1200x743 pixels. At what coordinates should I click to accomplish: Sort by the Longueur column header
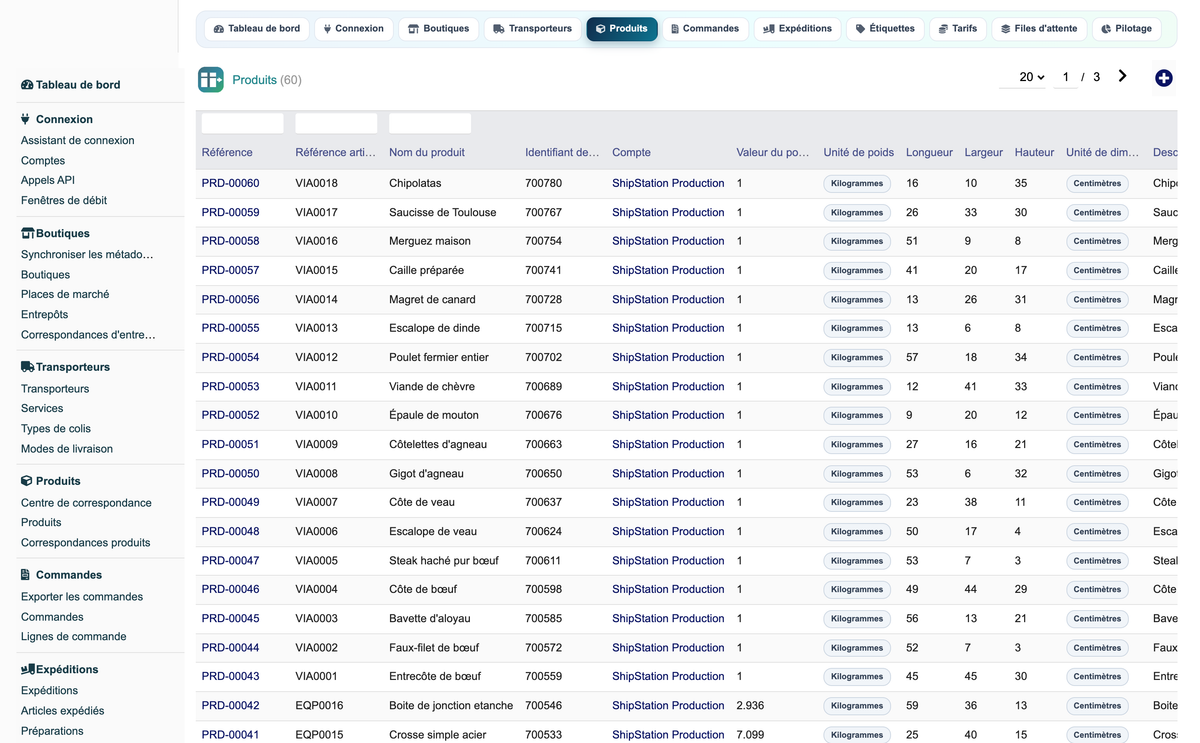(929, 153)
